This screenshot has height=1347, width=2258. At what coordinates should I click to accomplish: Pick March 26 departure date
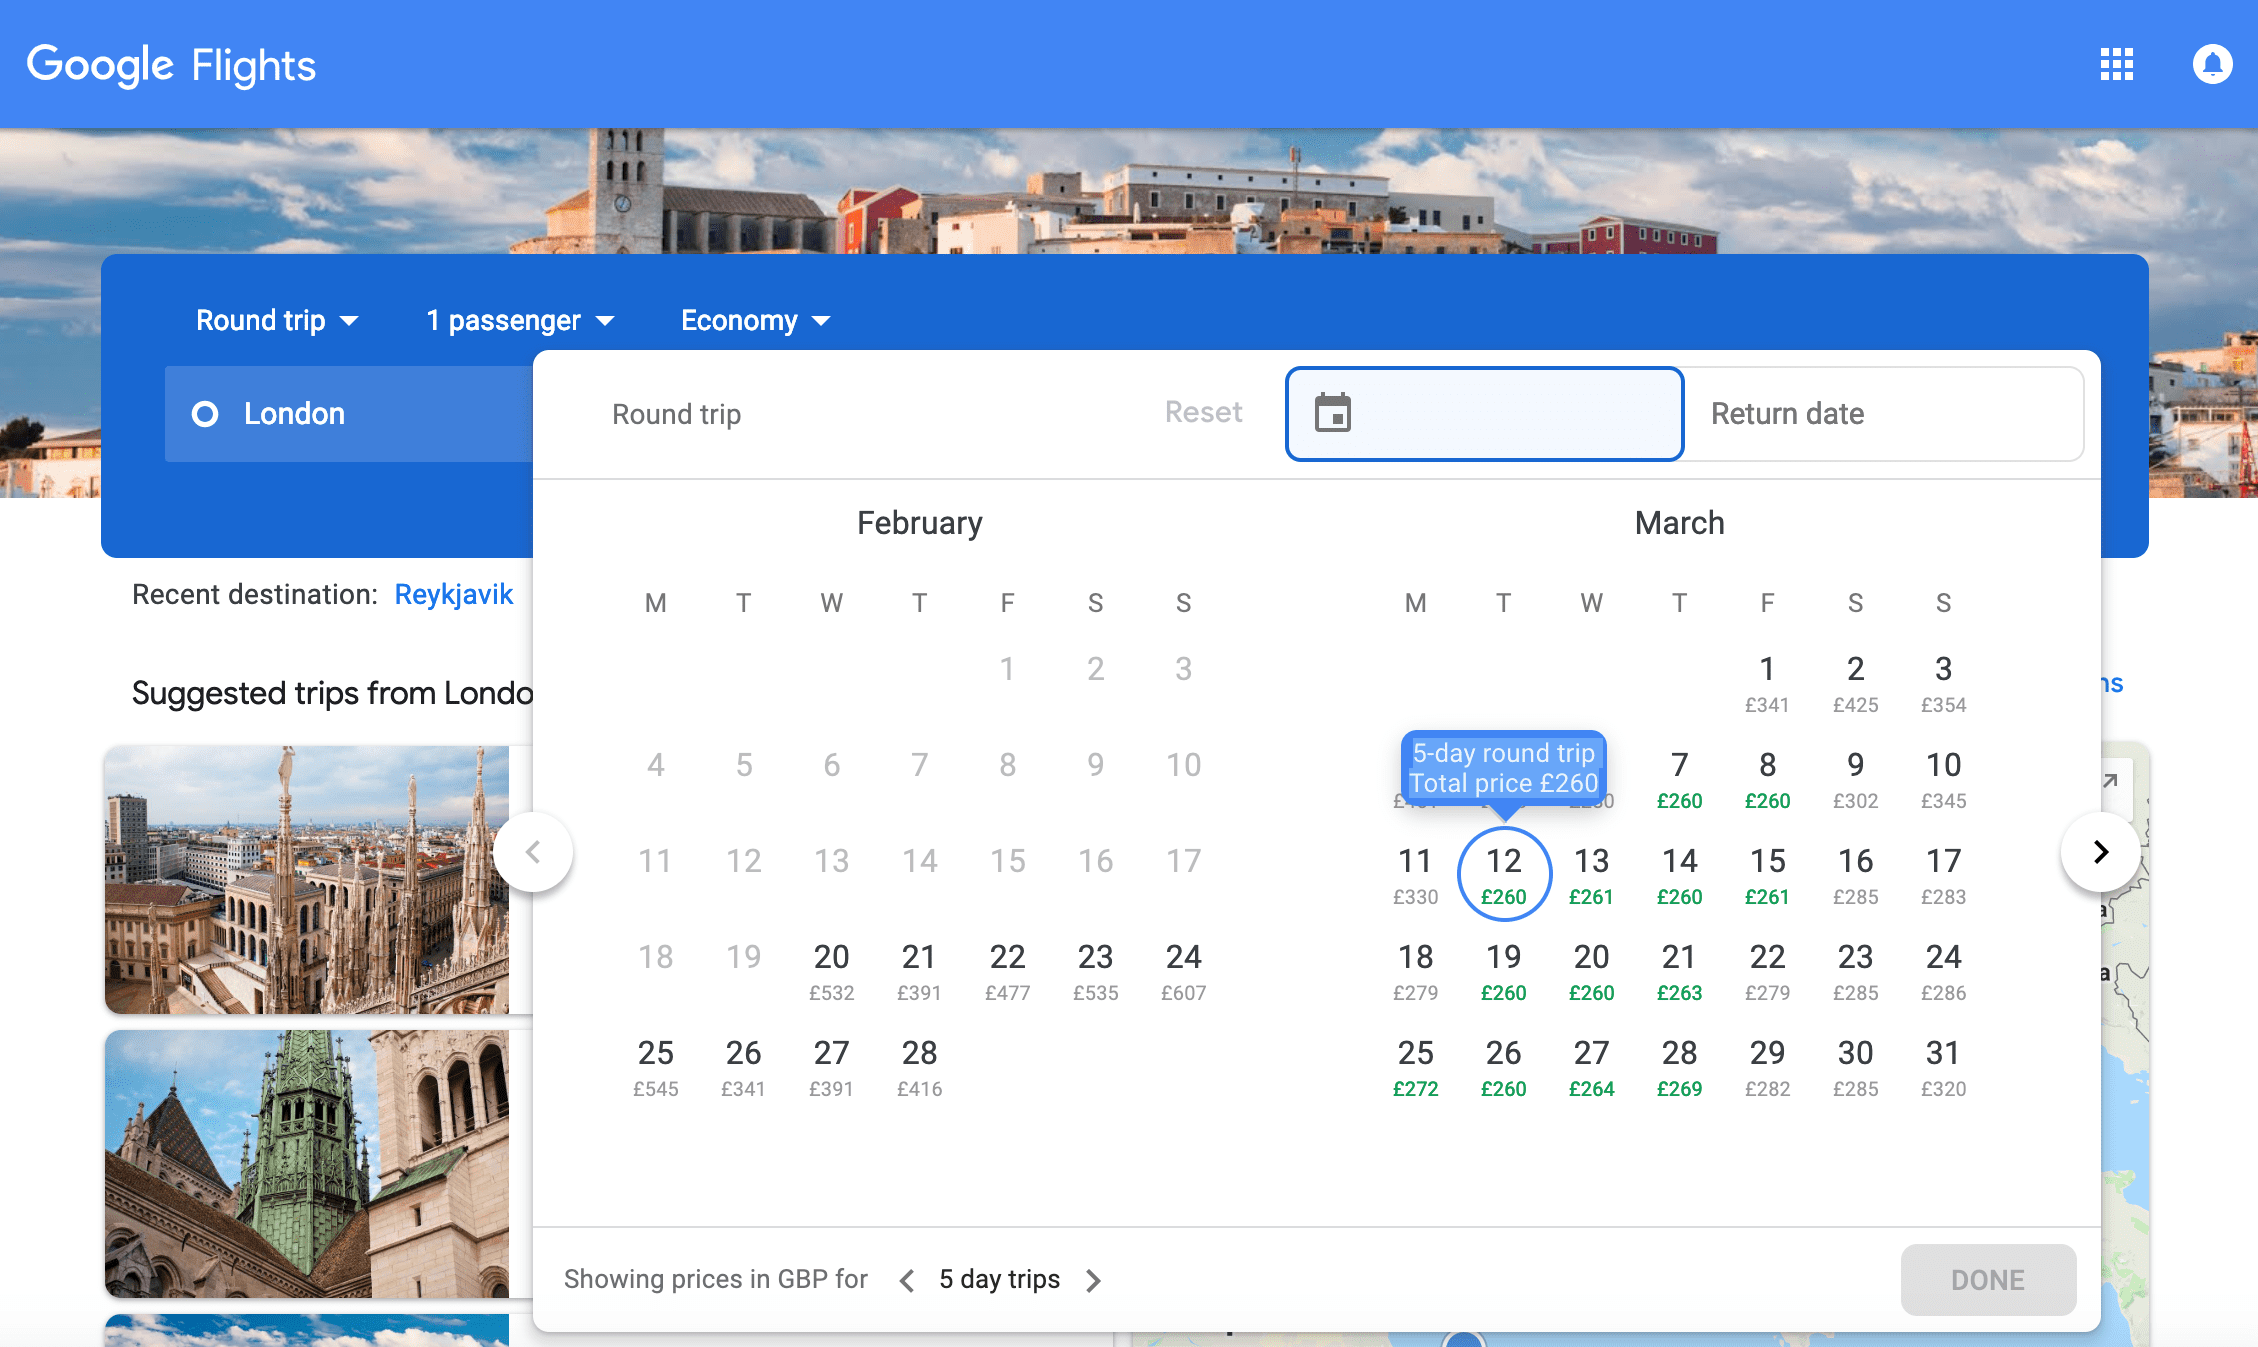[x=1503, y=1066]
